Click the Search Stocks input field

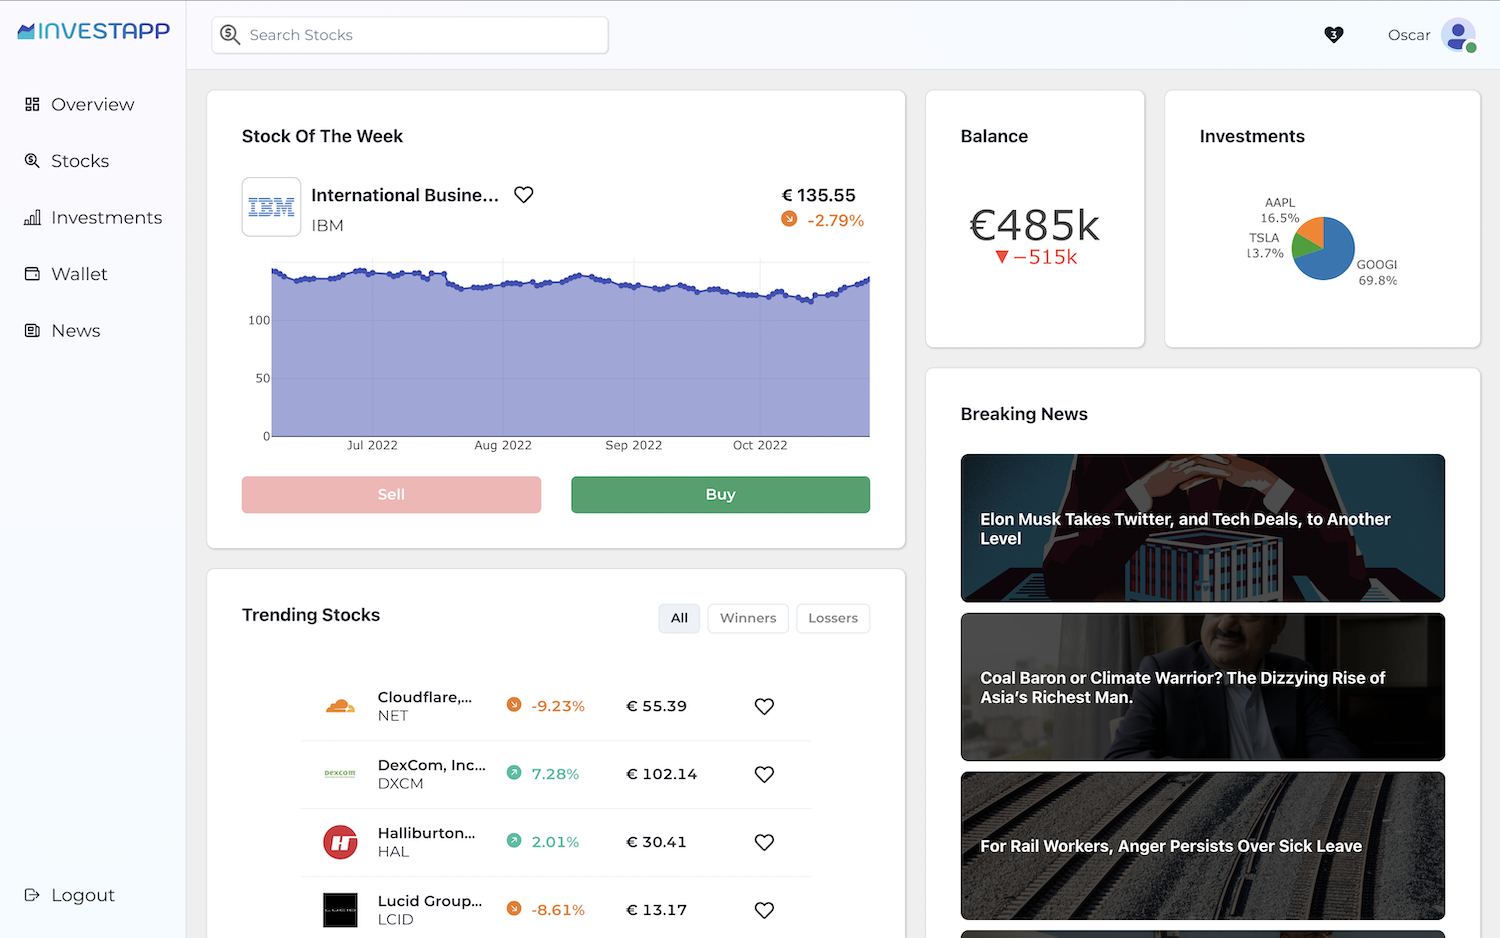(410, 35)
